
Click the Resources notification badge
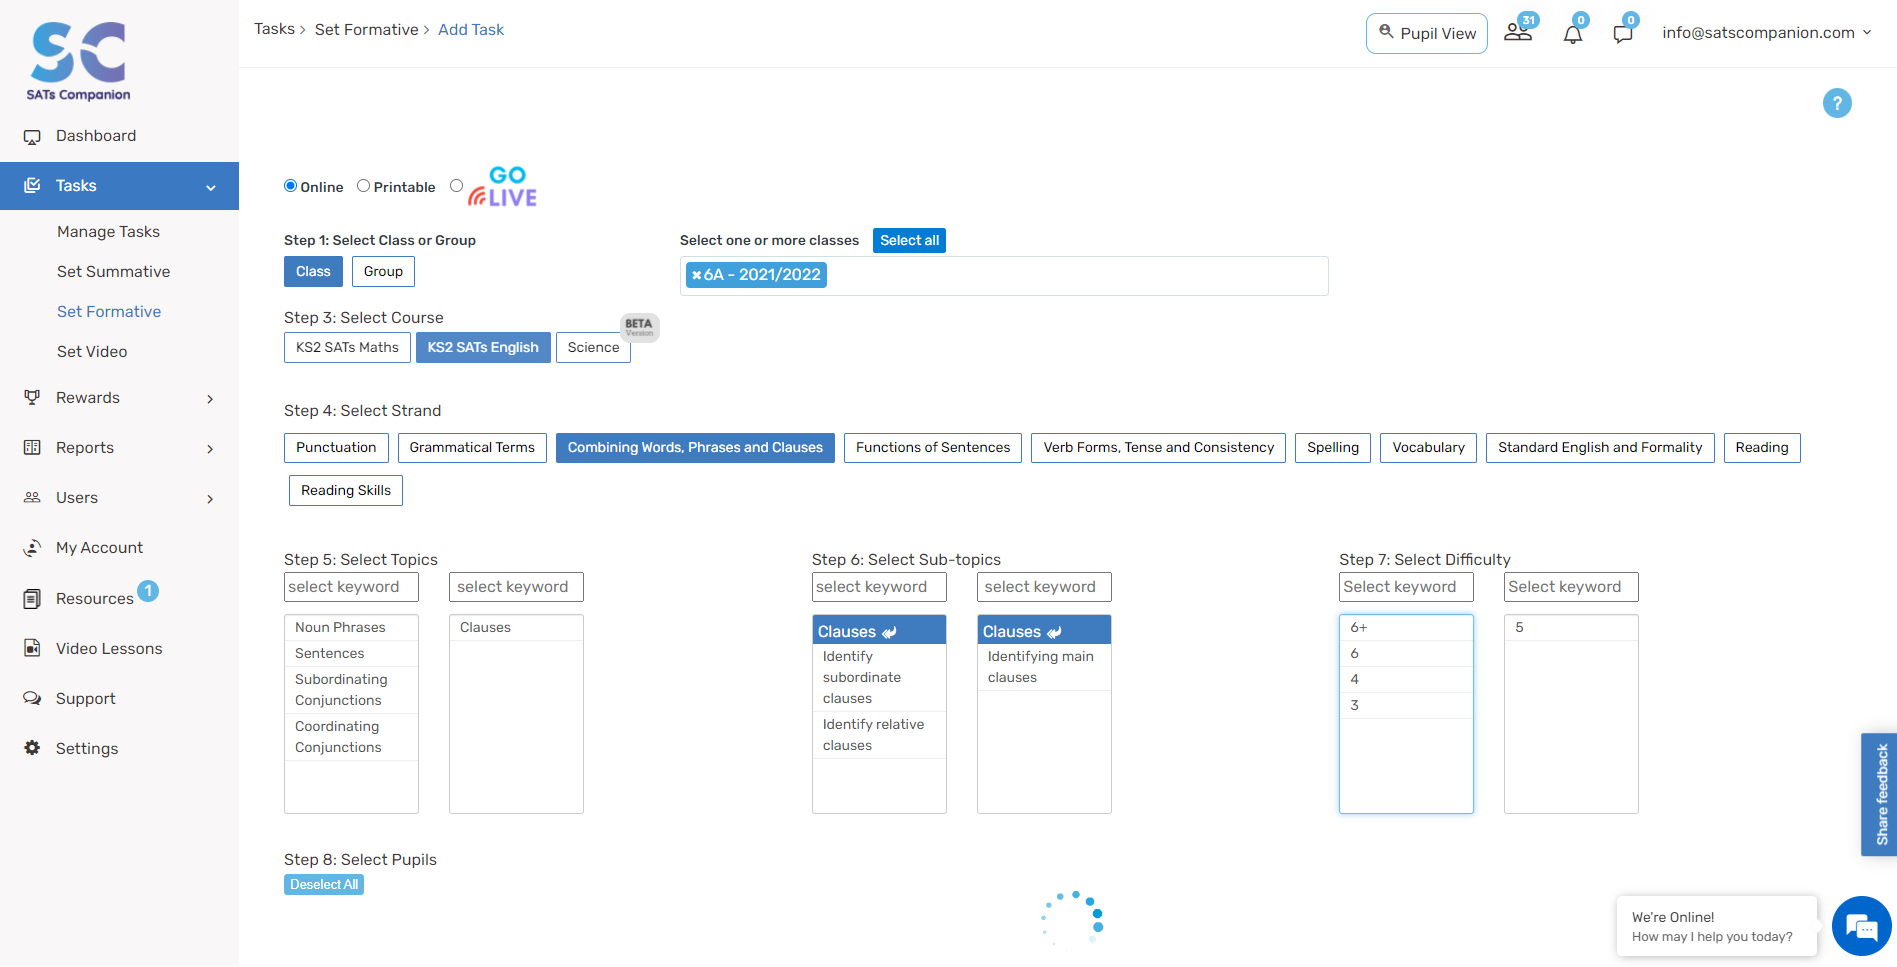[x=148, y=591]
